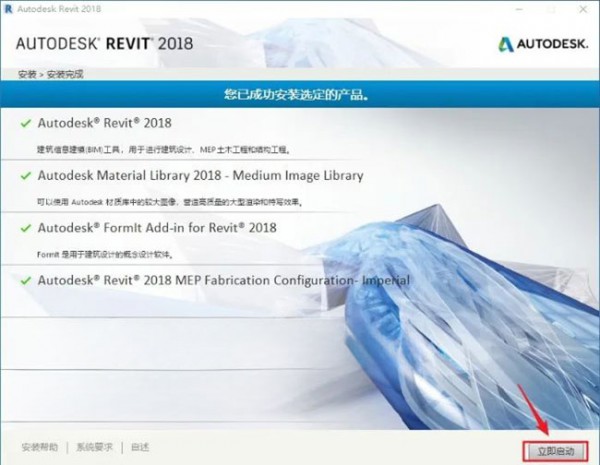Image resolution: width=600 pixels, height=465 pixels.
Task: Open the 自述 readme link
Action: coord(140,447)
